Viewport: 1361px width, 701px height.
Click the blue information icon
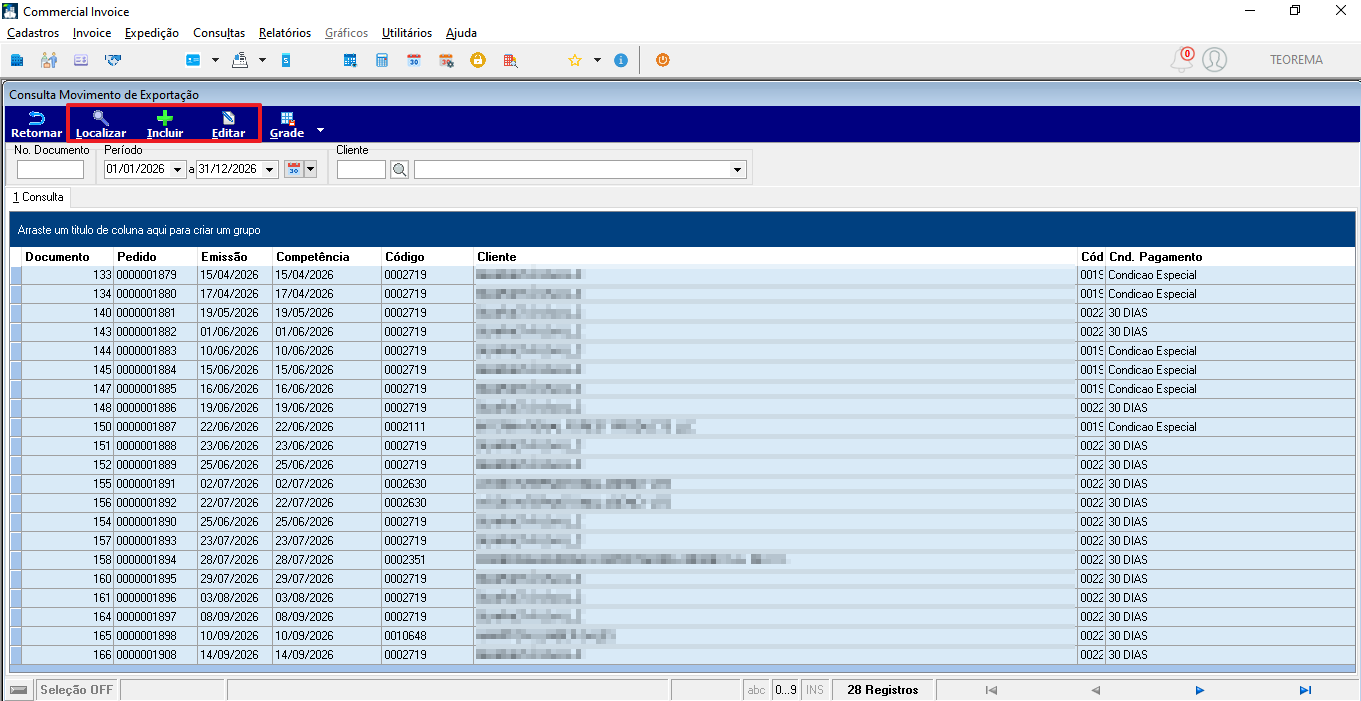(x=621, y=60)
